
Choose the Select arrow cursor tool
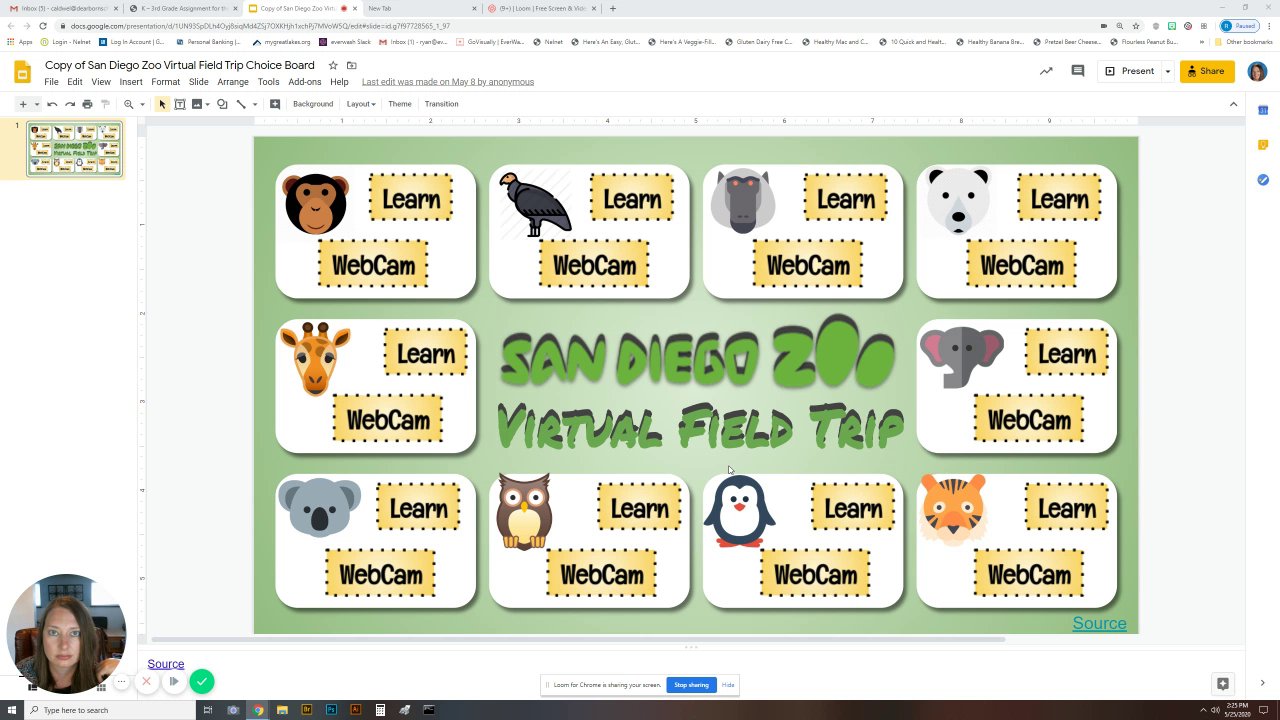click(x=163, y=104)
